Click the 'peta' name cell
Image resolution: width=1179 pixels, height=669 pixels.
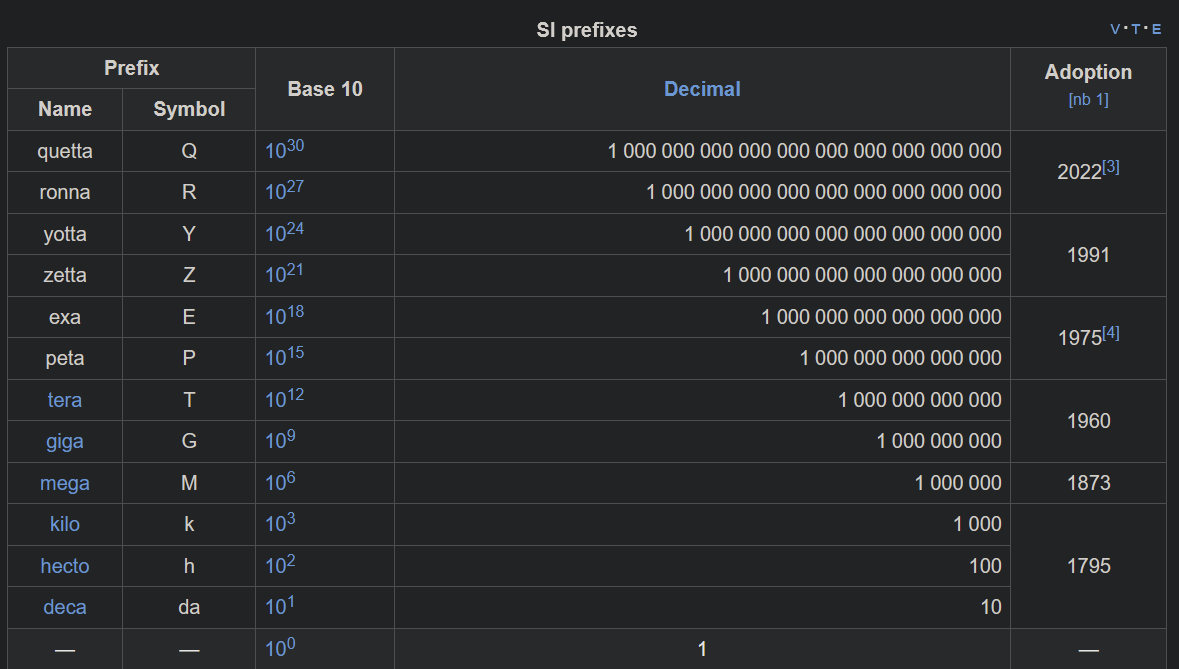pyautogui.click(x=65, y=359)
